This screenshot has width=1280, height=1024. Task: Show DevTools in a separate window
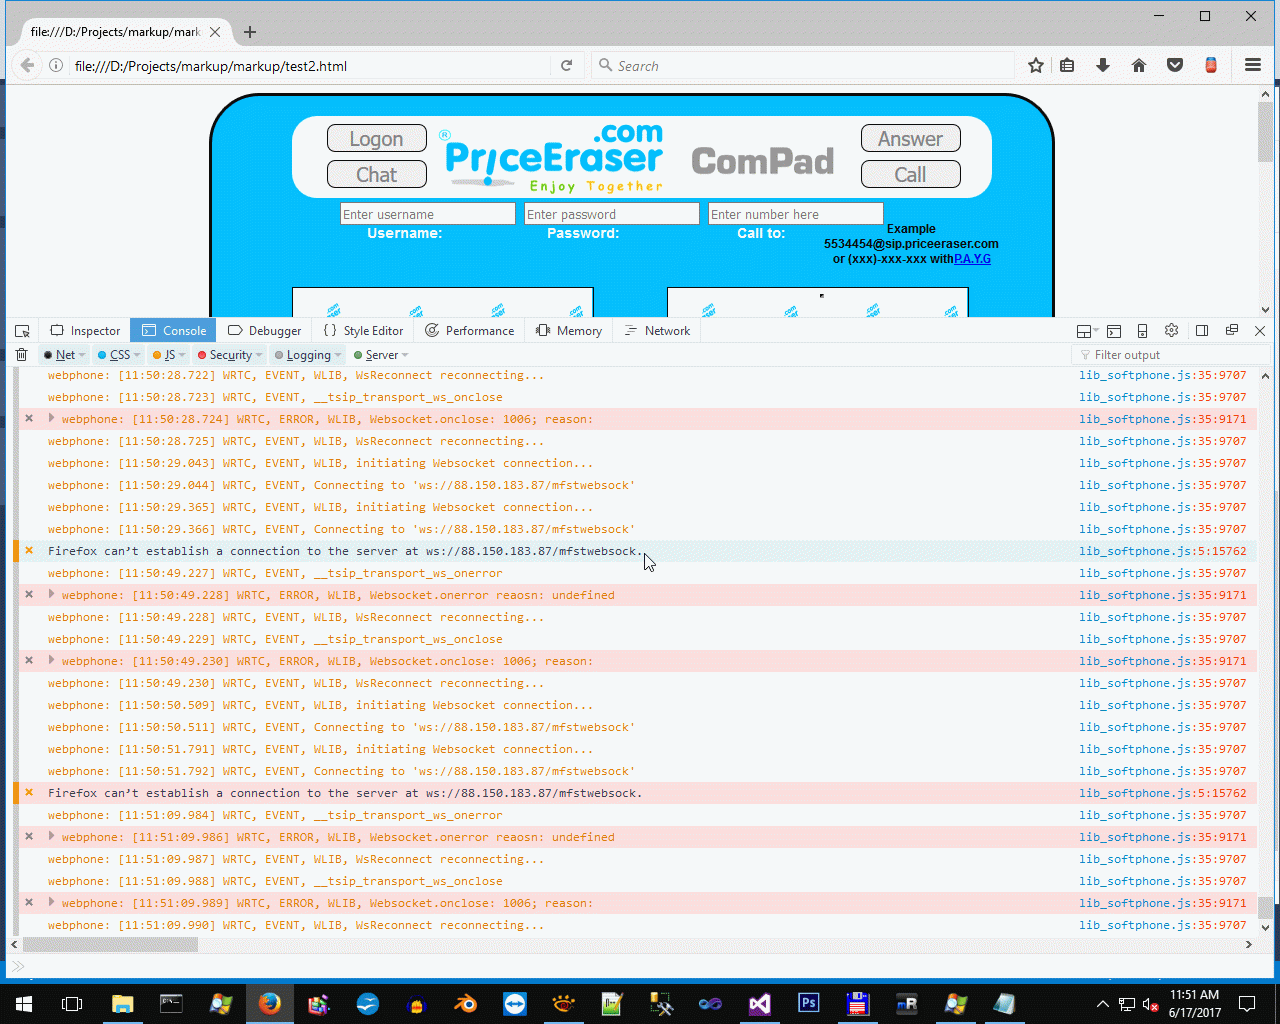pos(1232,331)
